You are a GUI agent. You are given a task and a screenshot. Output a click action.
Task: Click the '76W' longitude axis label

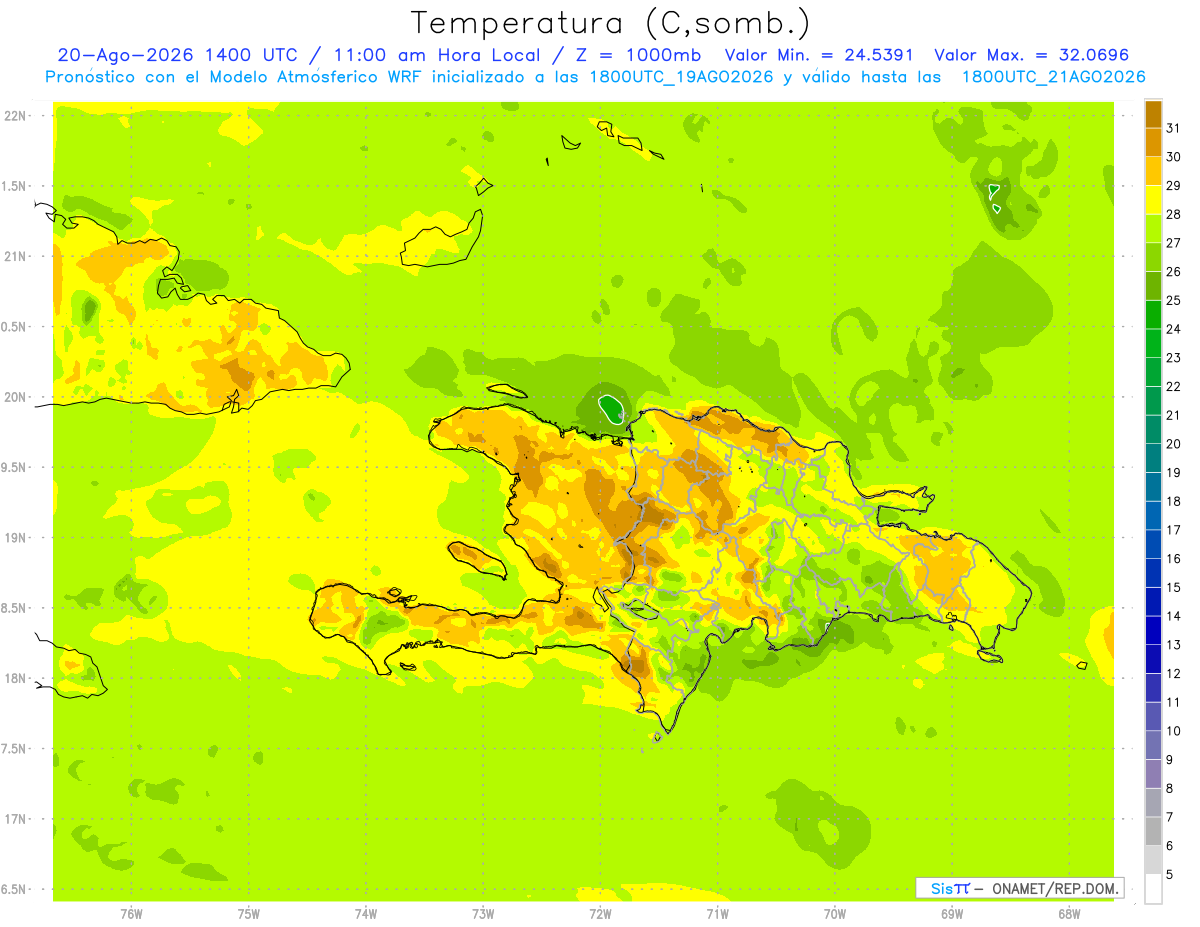131,914
